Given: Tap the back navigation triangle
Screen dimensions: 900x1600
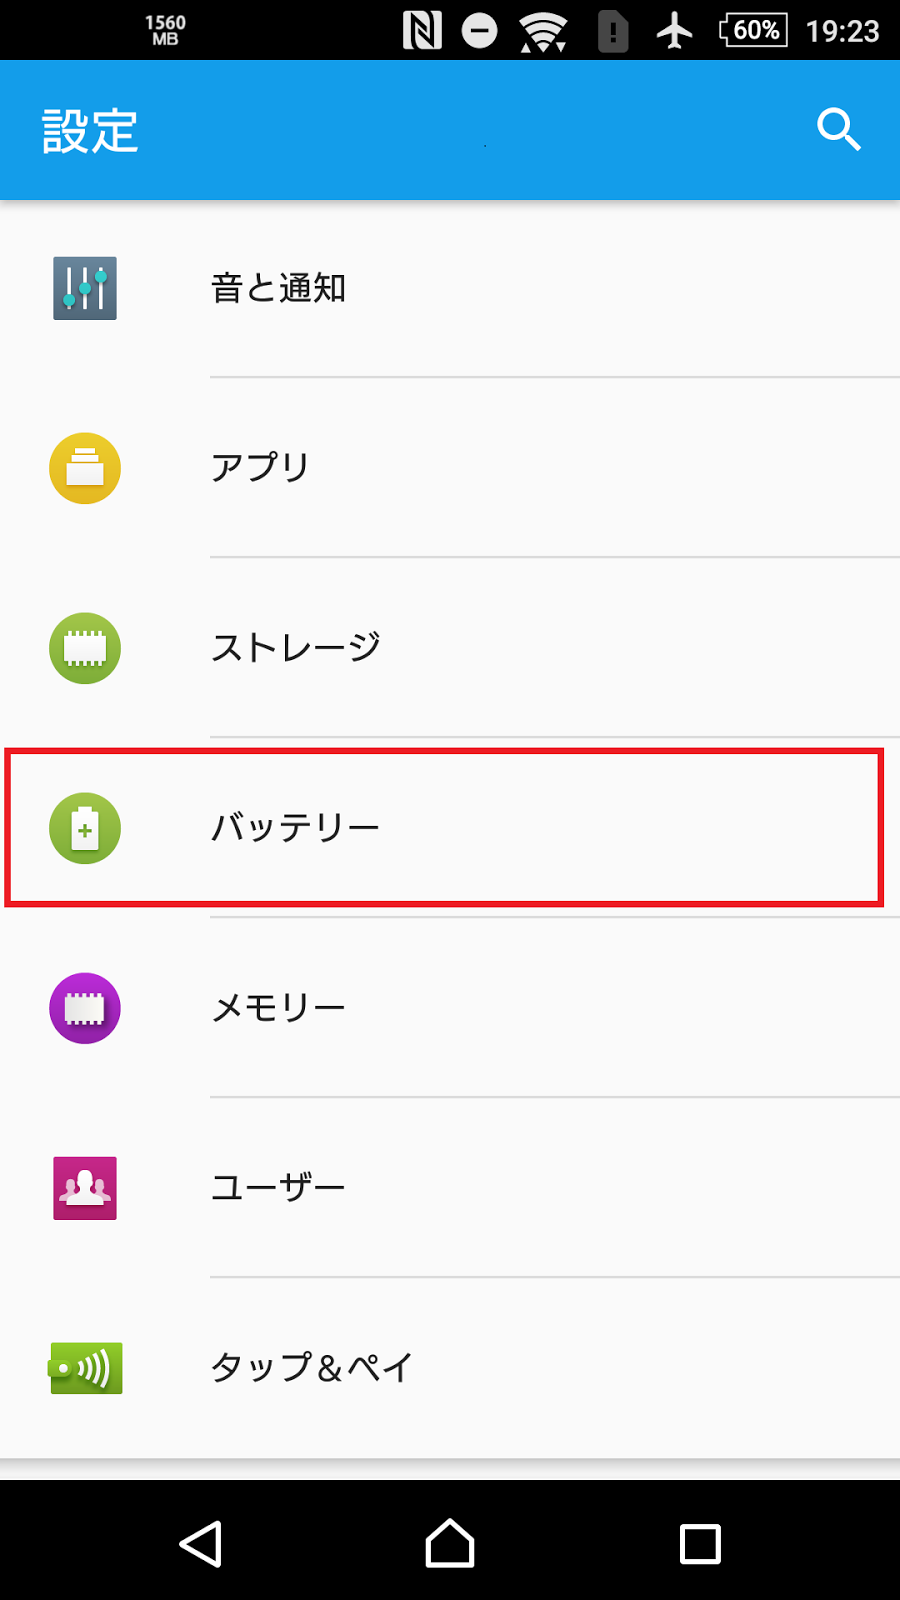Looking at the screenshot, I should click(x=200, y=1544).
